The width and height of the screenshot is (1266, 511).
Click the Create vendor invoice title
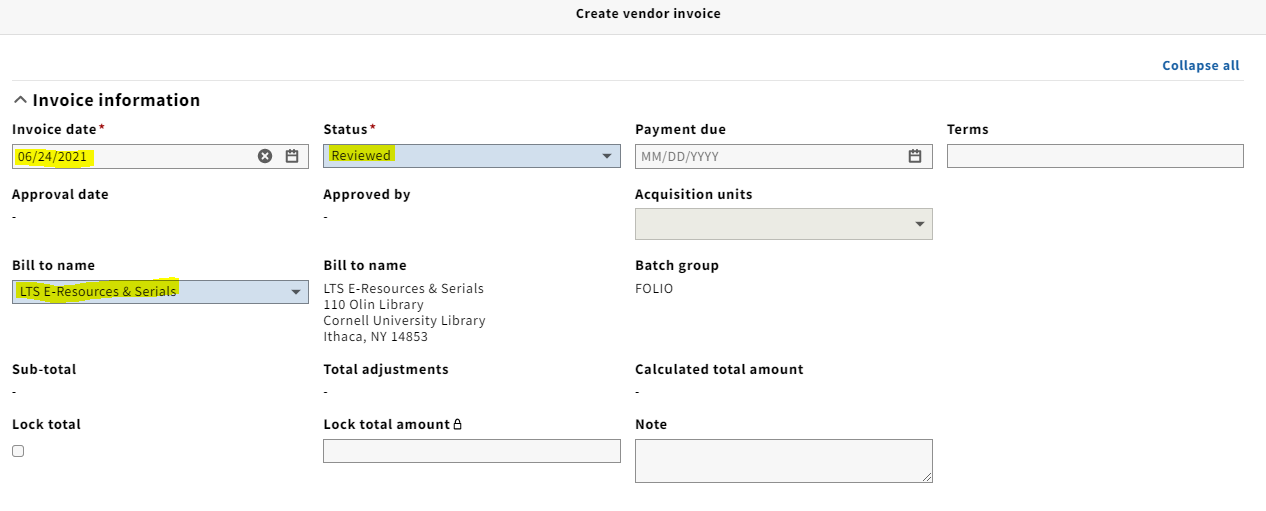[648, 14]
